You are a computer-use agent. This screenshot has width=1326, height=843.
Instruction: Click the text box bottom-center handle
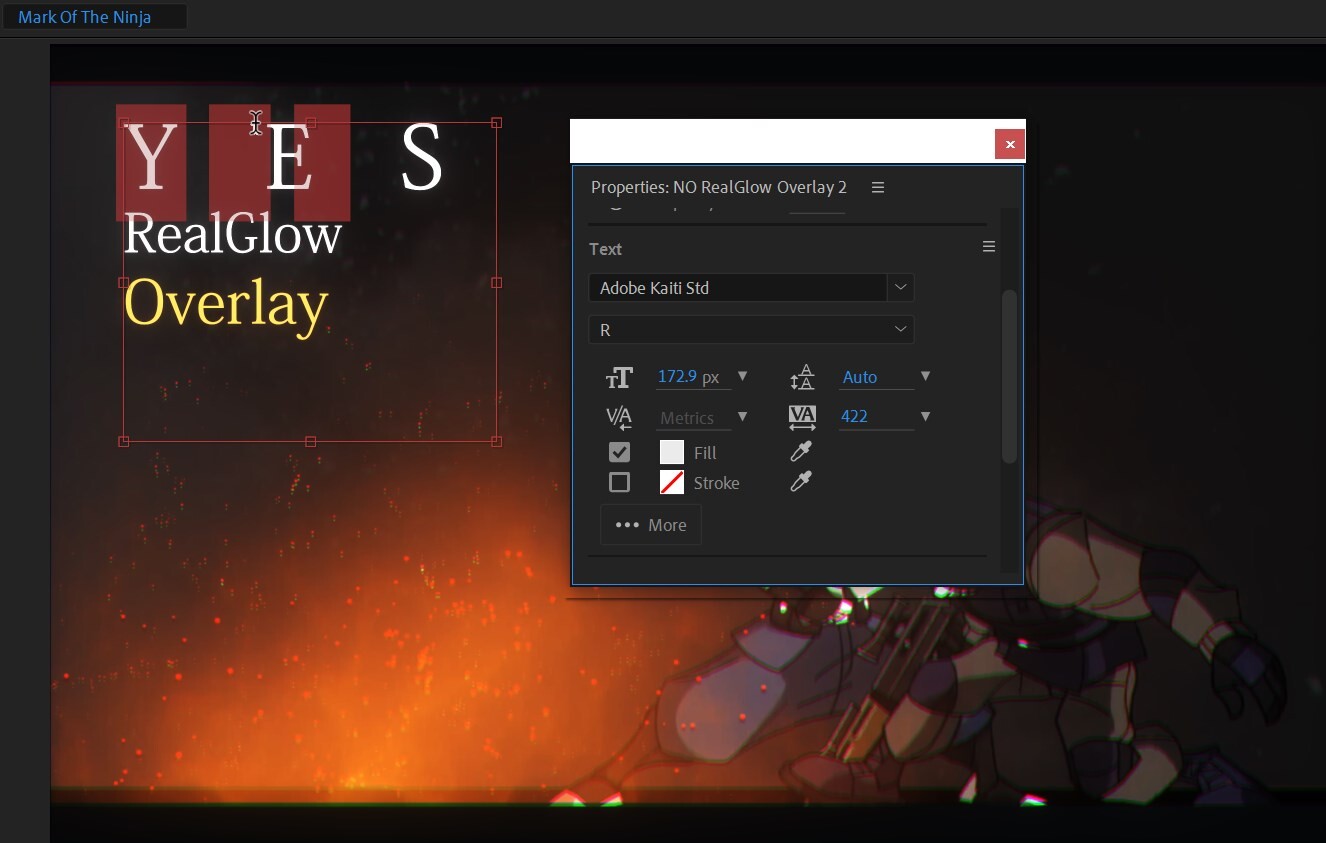tap(310, 441)
